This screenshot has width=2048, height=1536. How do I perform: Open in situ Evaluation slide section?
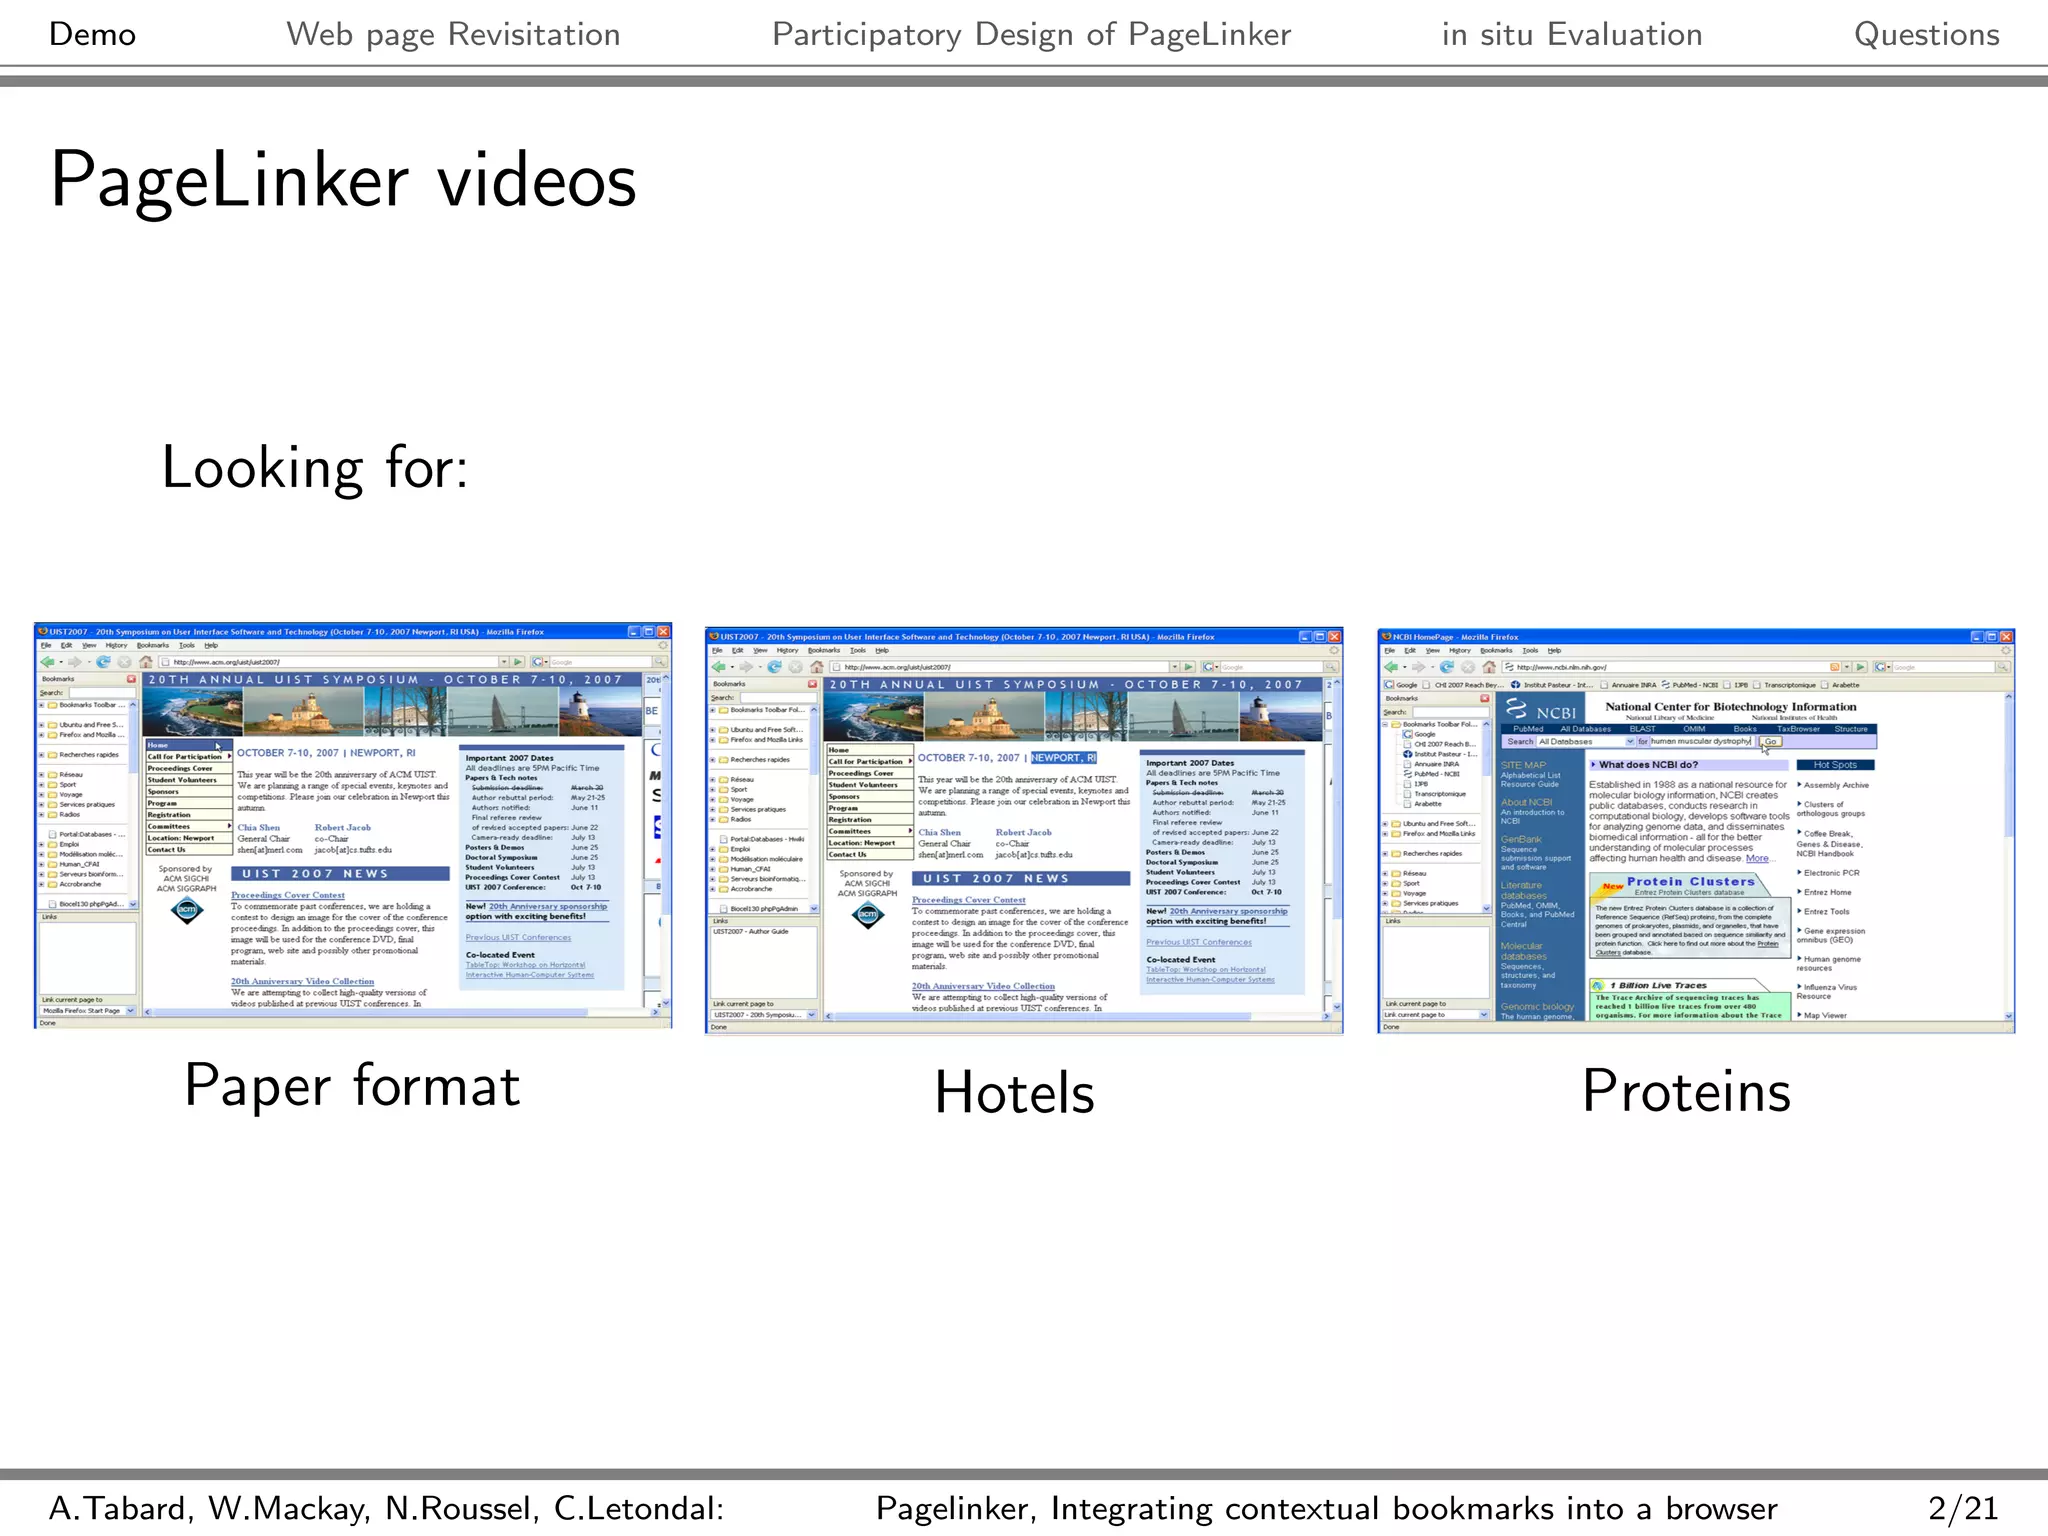pos(1571,34)
